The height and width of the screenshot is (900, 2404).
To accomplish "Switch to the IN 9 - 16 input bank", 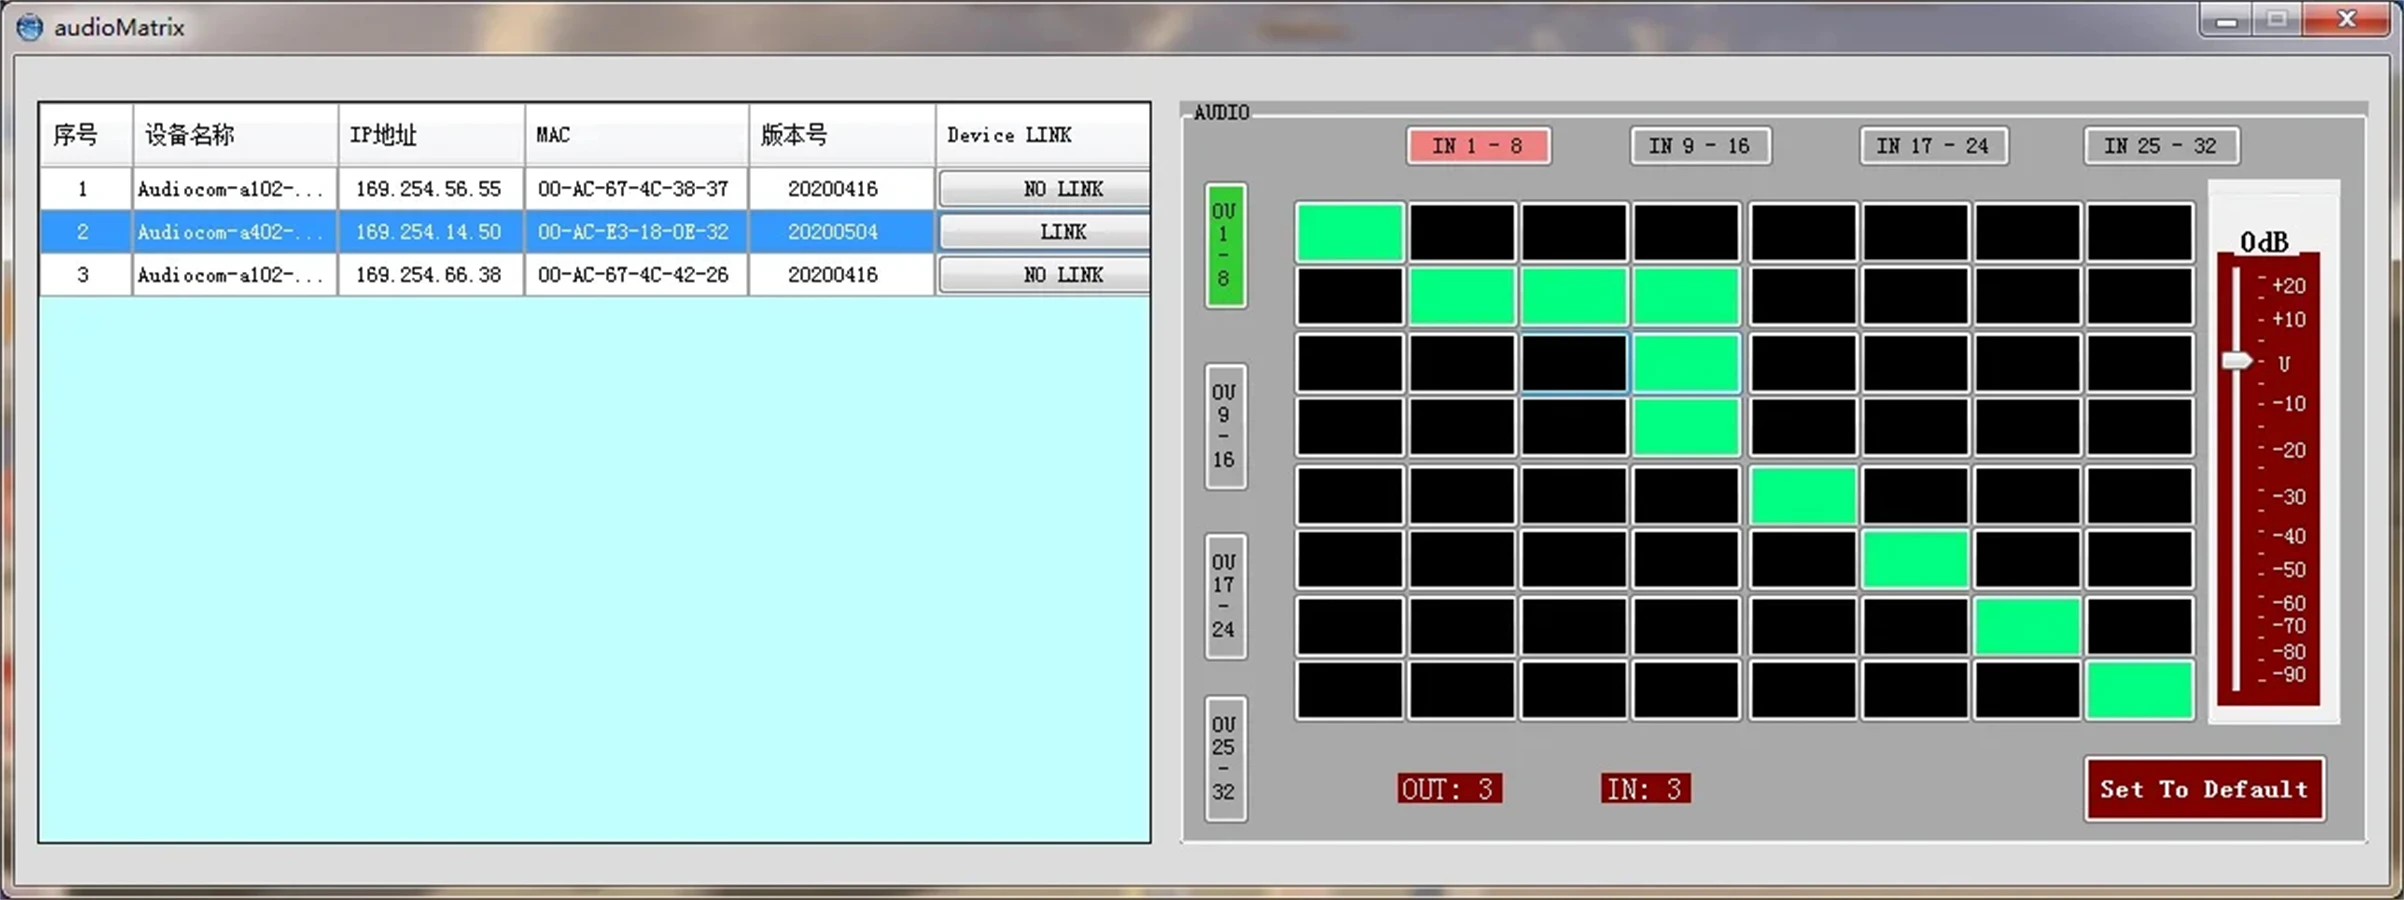I will (1699, 146).
